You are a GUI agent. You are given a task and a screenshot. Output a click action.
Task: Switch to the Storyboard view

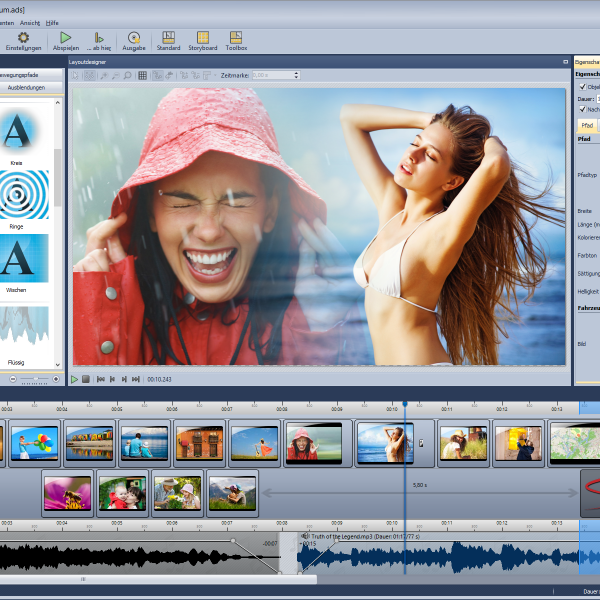click(203, 41)
